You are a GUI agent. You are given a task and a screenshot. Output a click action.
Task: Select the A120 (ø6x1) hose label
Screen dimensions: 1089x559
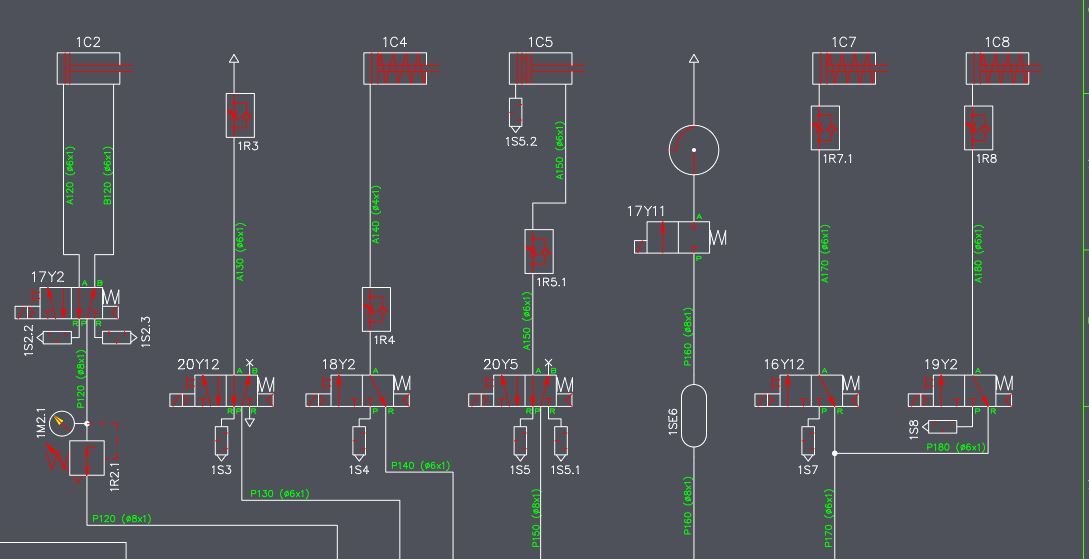point(69,175)
